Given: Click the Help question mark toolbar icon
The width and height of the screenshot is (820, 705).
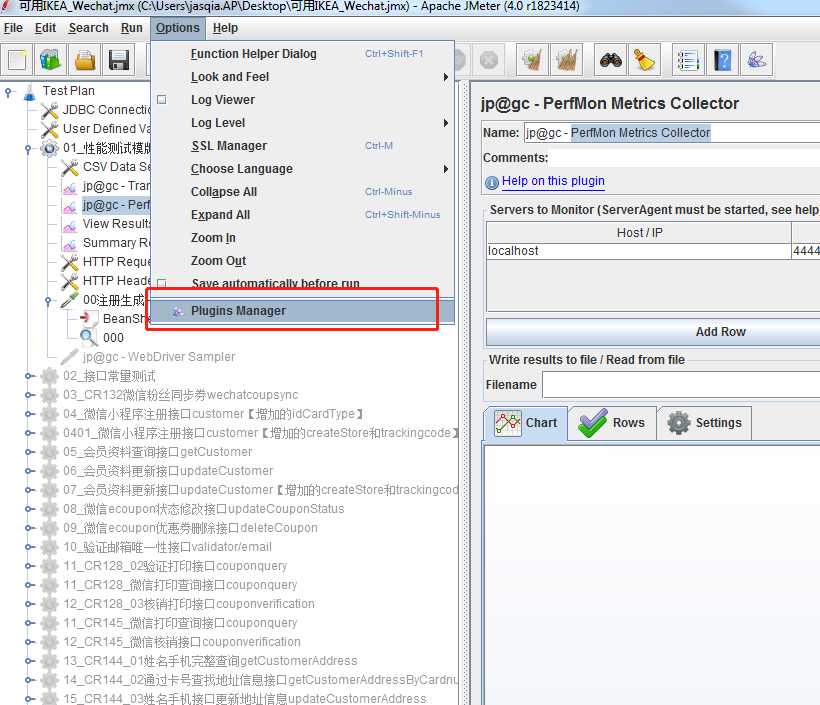Looking at the screenshot, I should click(x=722, y=60).
